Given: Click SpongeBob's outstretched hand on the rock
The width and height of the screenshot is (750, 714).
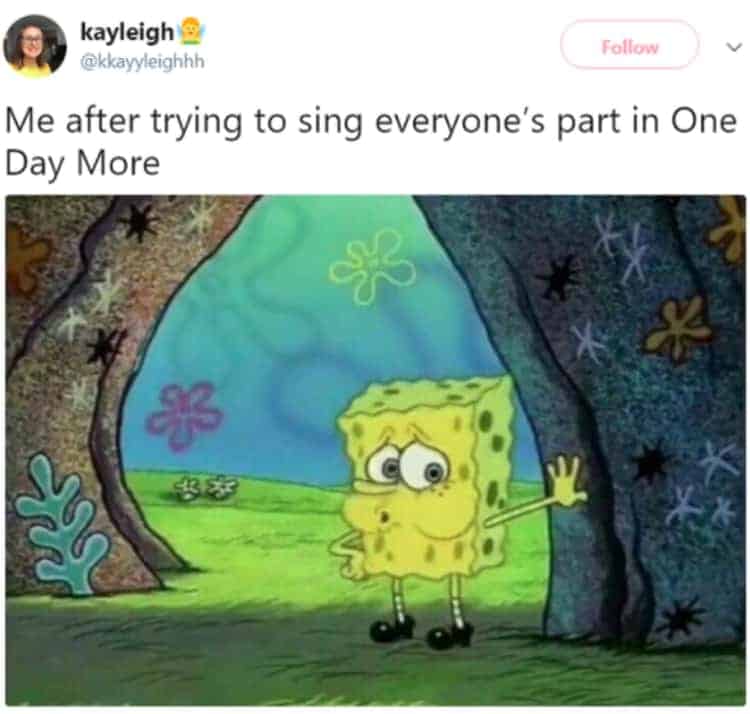Looking at the screenshot, I should (565, 482).
